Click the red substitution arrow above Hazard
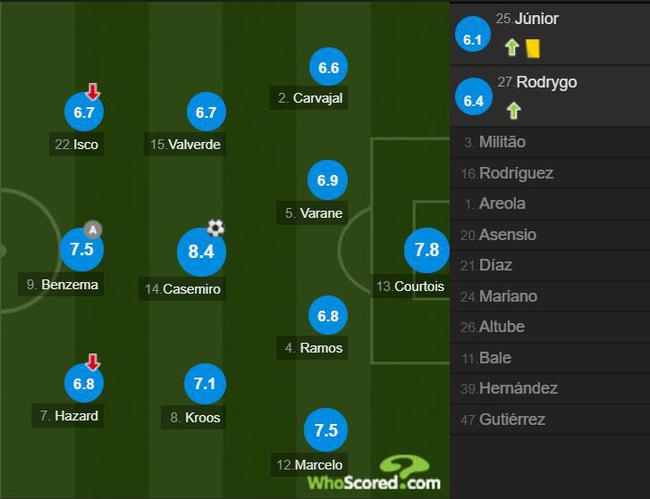 [93, 362]
